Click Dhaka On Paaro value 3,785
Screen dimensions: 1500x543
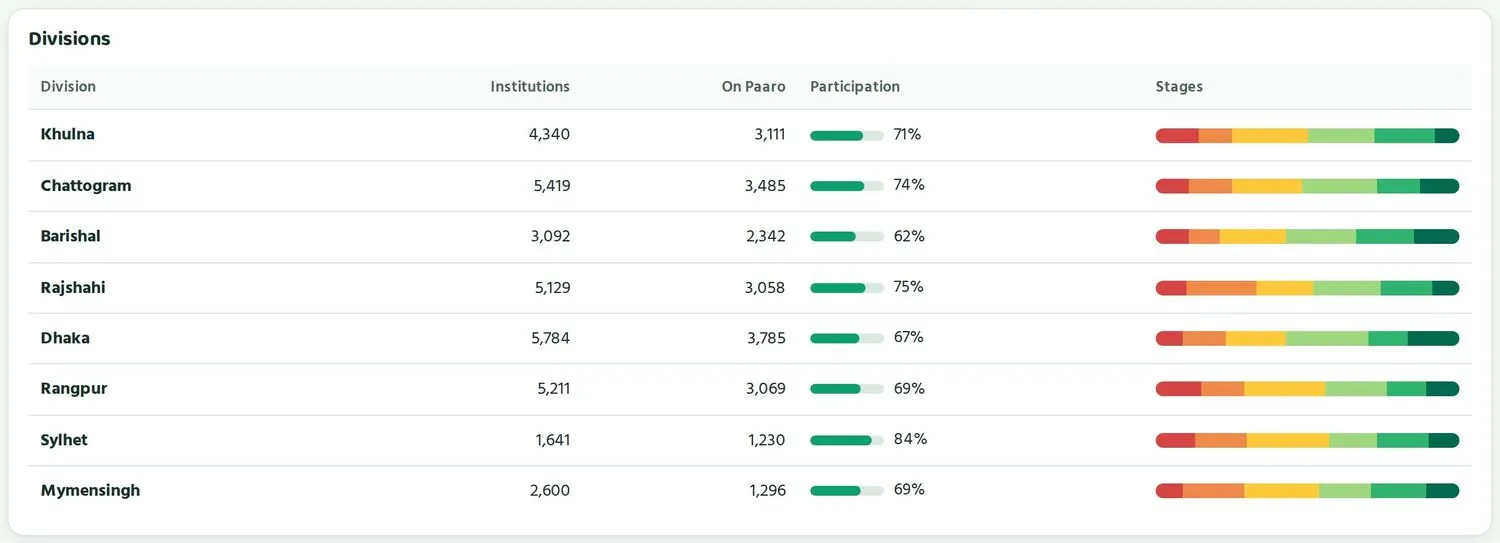pos(766,338)
